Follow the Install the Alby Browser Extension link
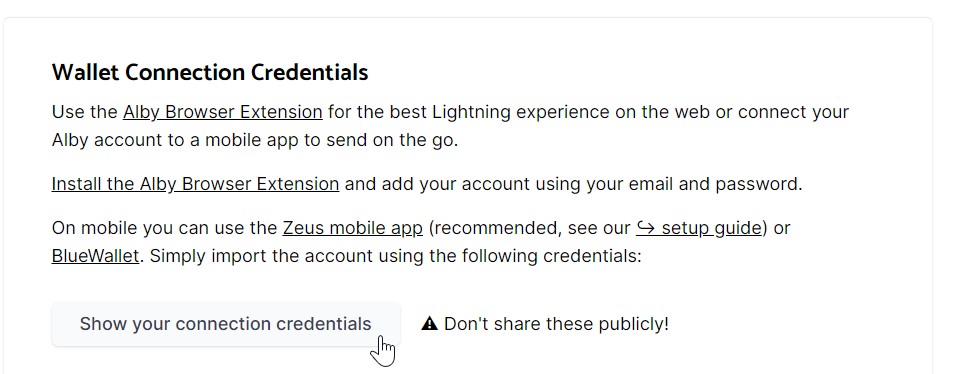 point(195,184)
